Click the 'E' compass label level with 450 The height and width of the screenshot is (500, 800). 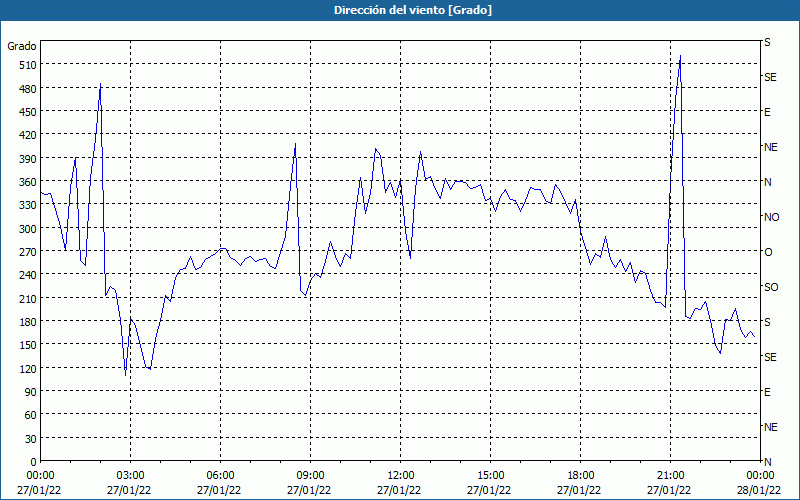[767, 112]
